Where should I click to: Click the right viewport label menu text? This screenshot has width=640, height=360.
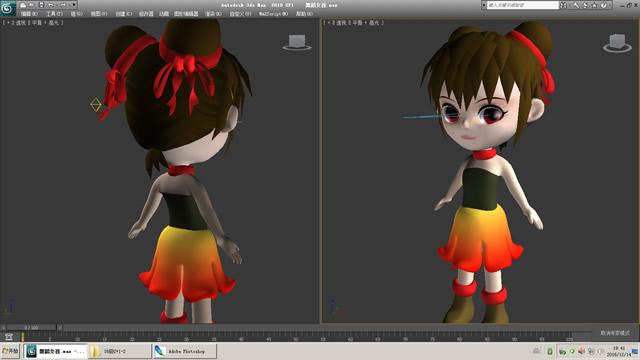[353, 23]
